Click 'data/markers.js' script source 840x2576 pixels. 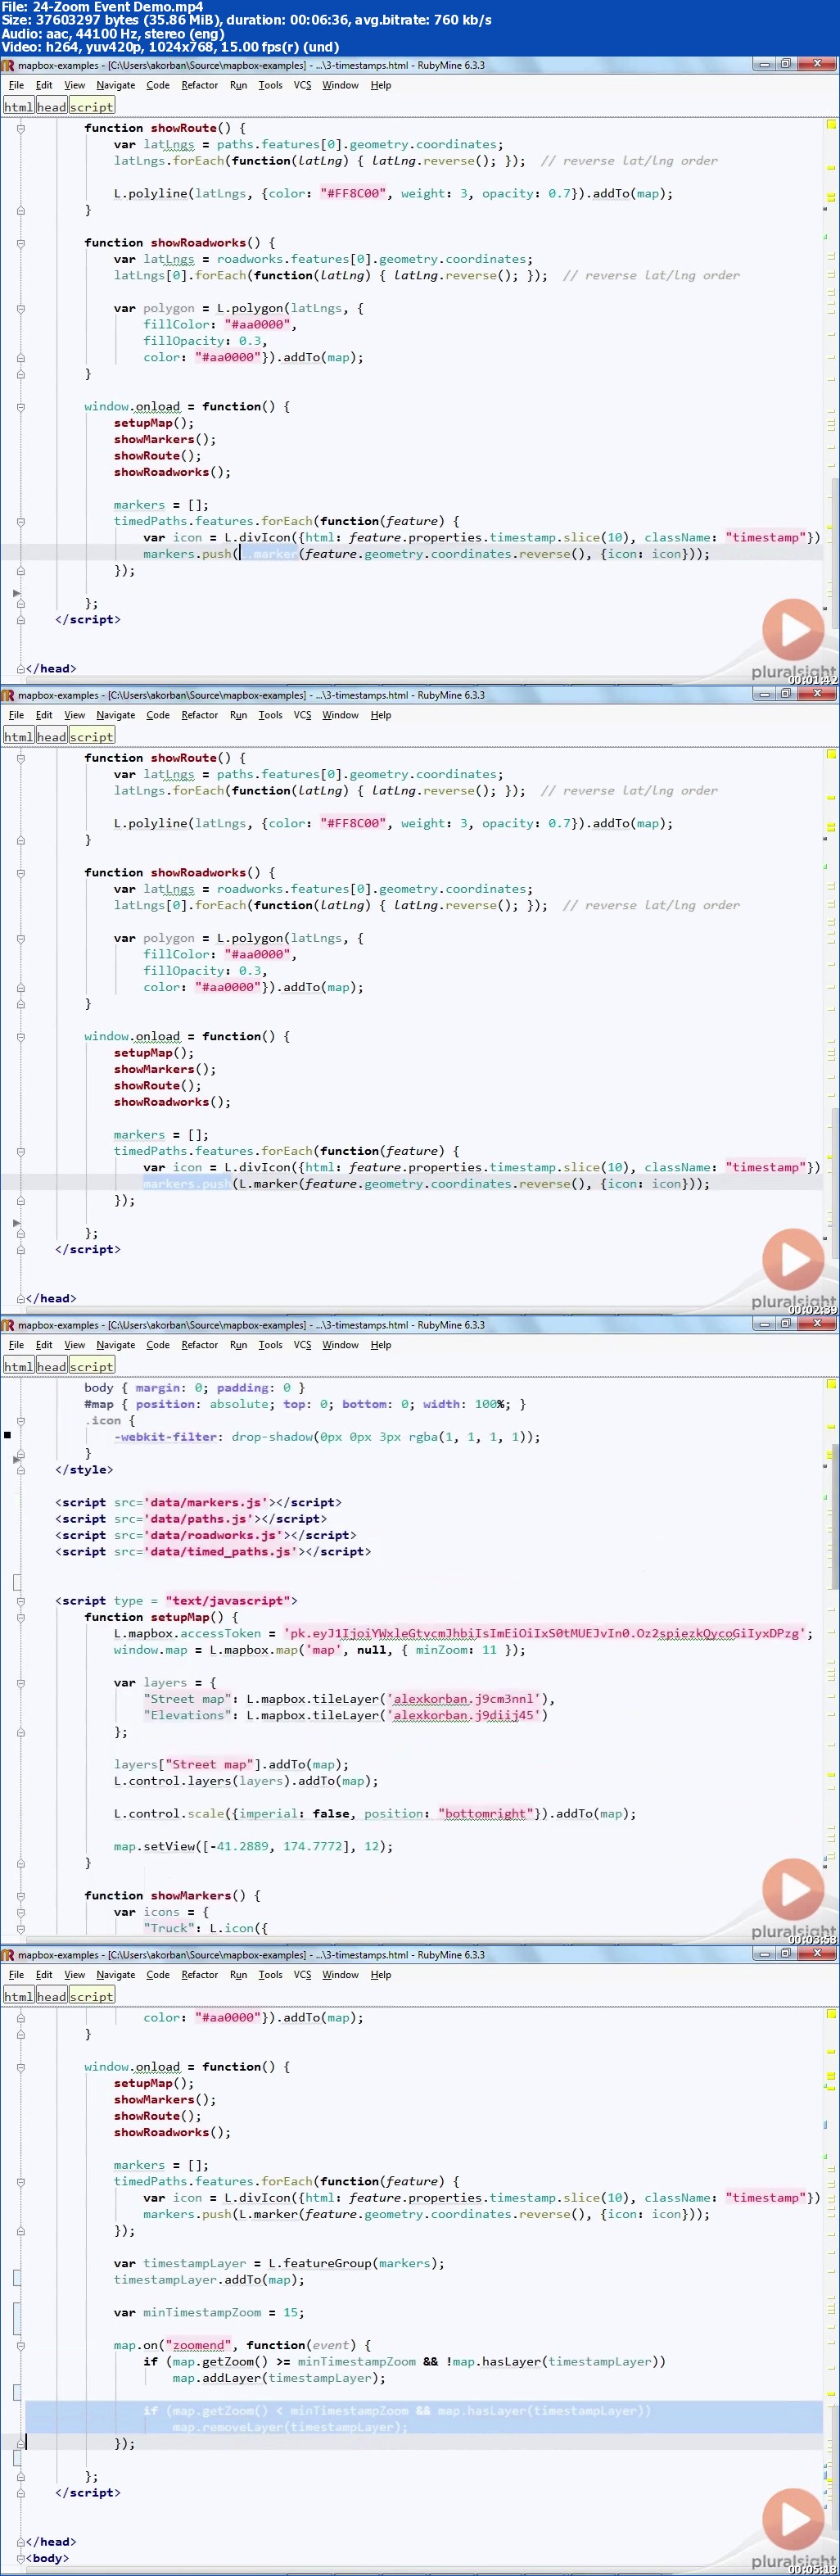207,1502
